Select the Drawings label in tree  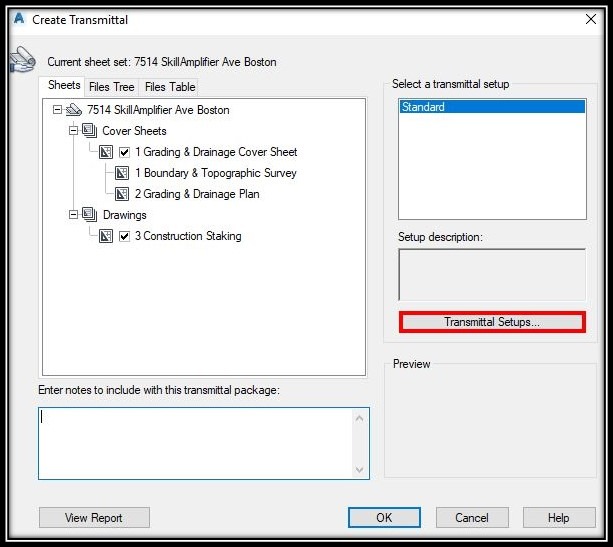click(x=124, y=215)
